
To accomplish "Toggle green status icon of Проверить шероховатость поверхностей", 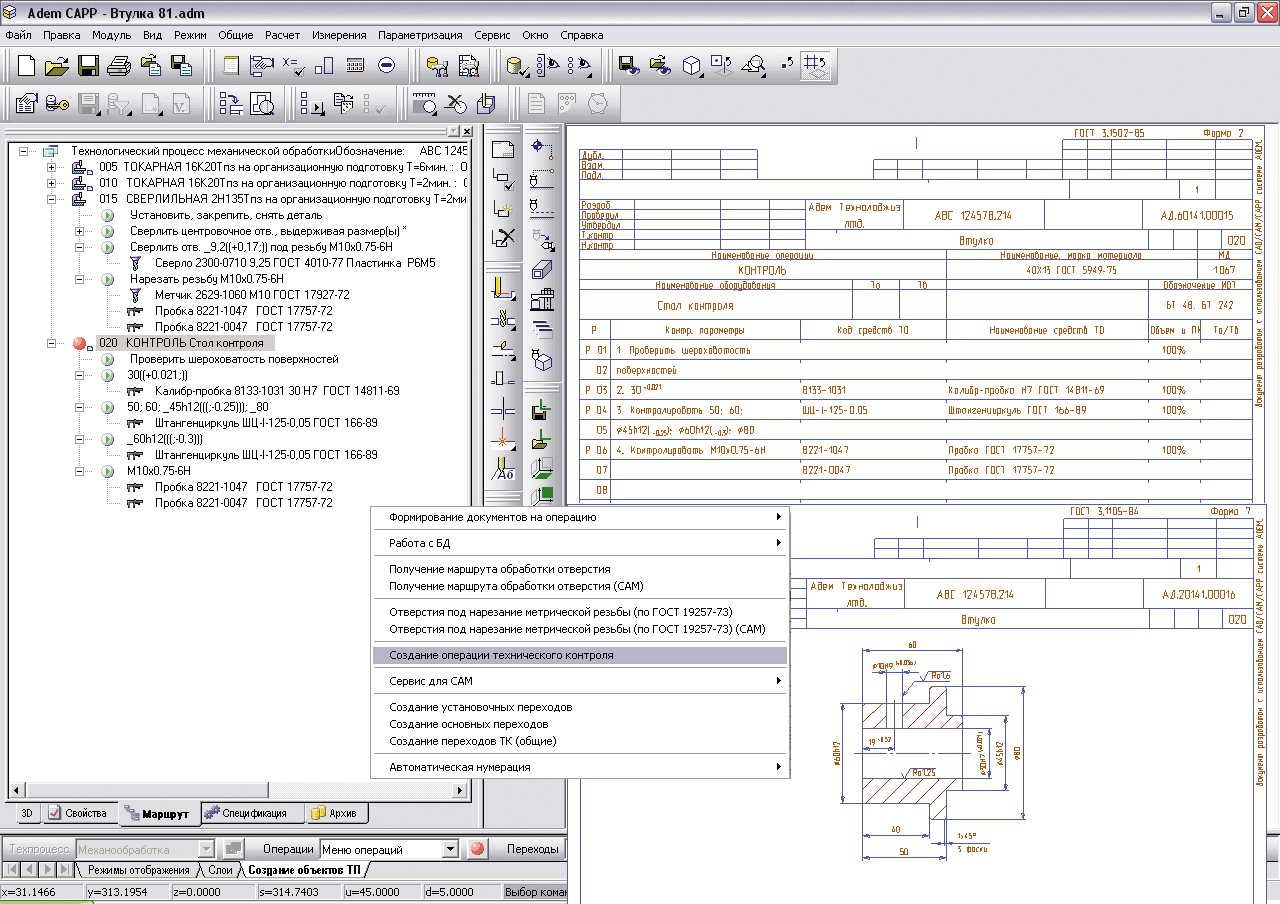I will pyautogui.click(x=108, y=359).
